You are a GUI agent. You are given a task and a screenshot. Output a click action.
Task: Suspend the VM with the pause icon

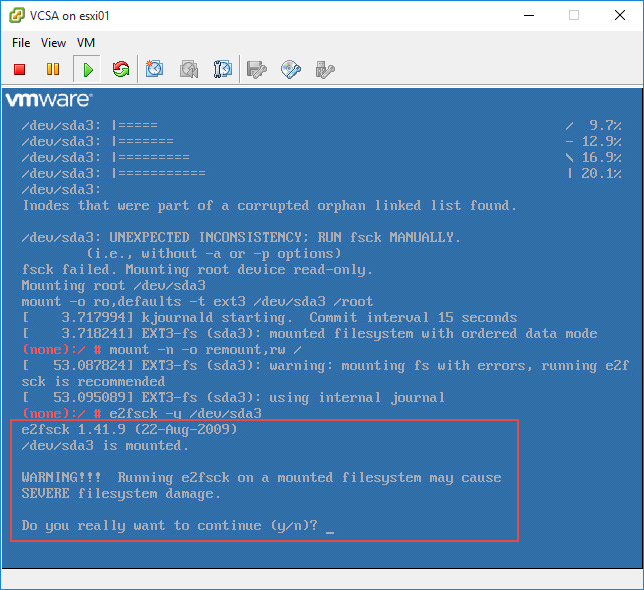tap(53, 69)
